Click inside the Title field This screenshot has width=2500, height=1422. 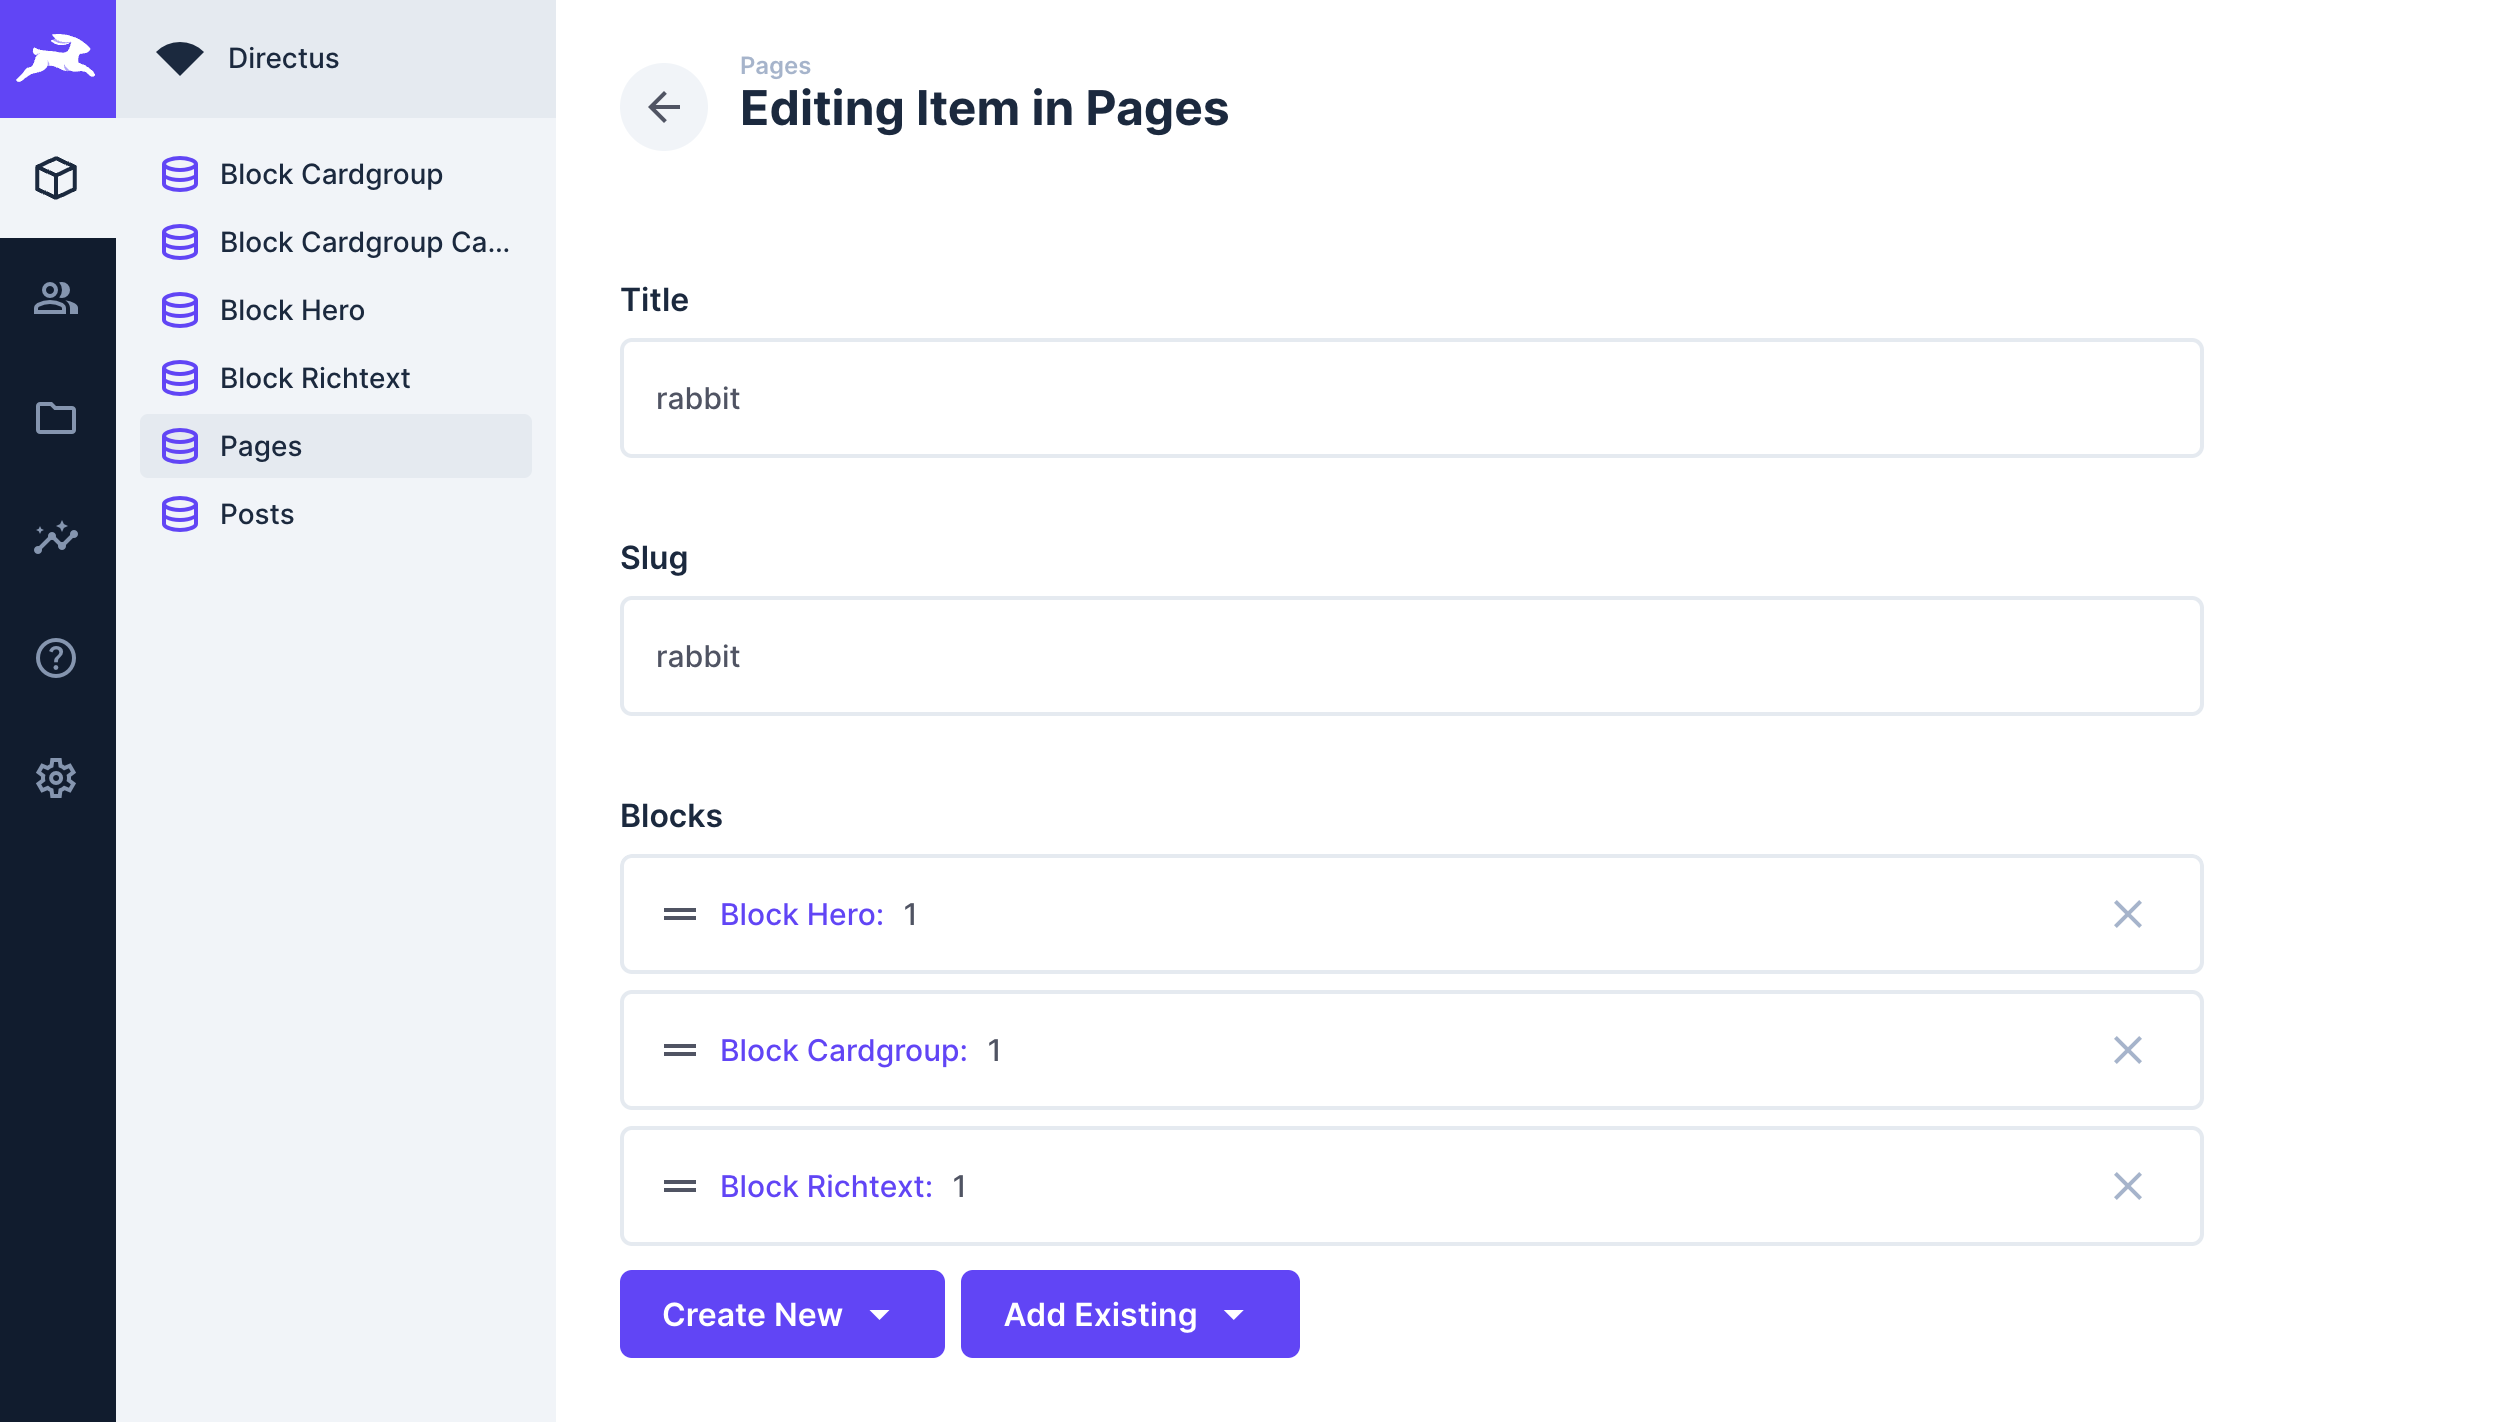click(x=1410, y=398)
